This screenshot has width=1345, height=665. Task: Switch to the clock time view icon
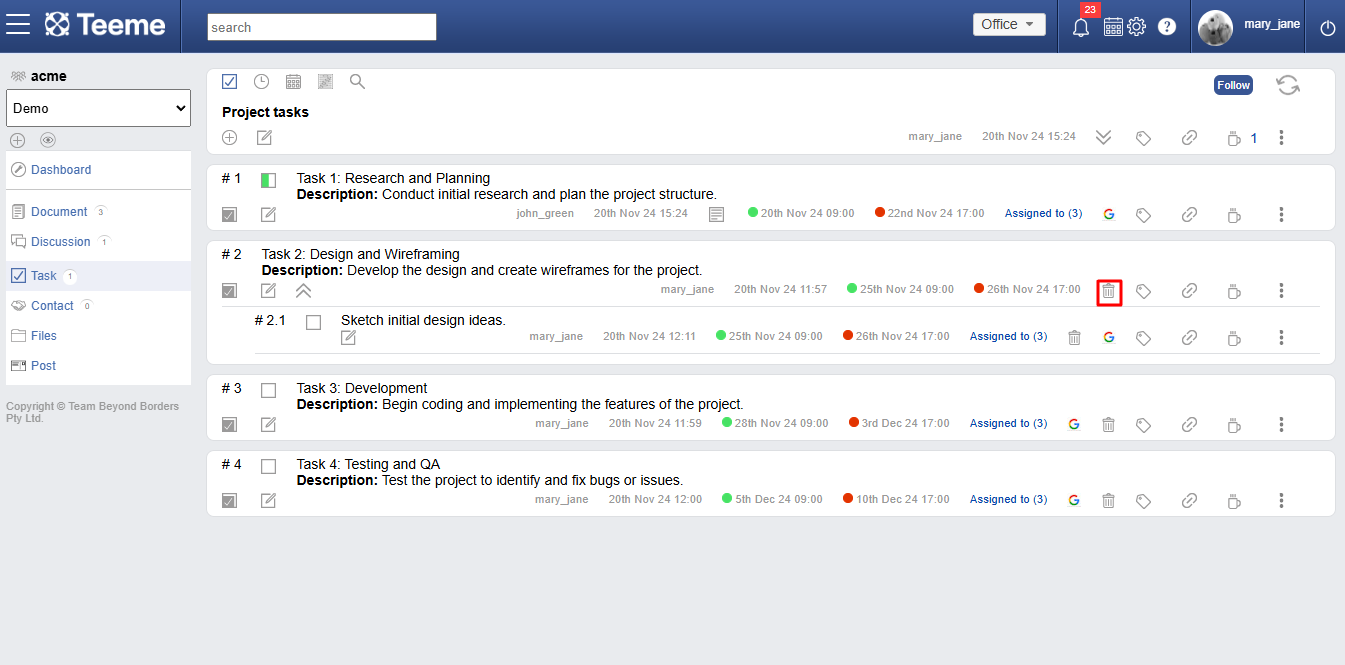click(x=261, y=82)
